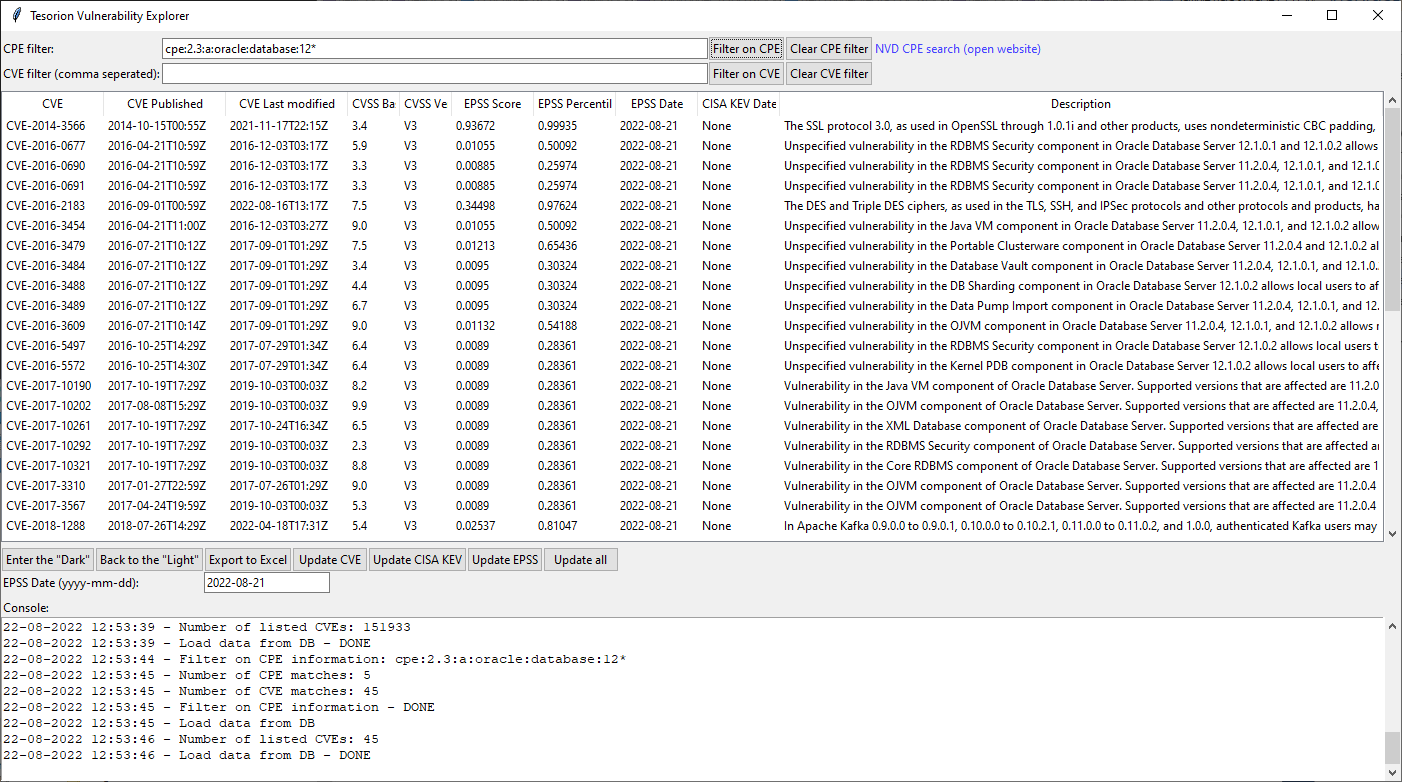Open the NVD CPE search website link

click(x=957, y=48)
